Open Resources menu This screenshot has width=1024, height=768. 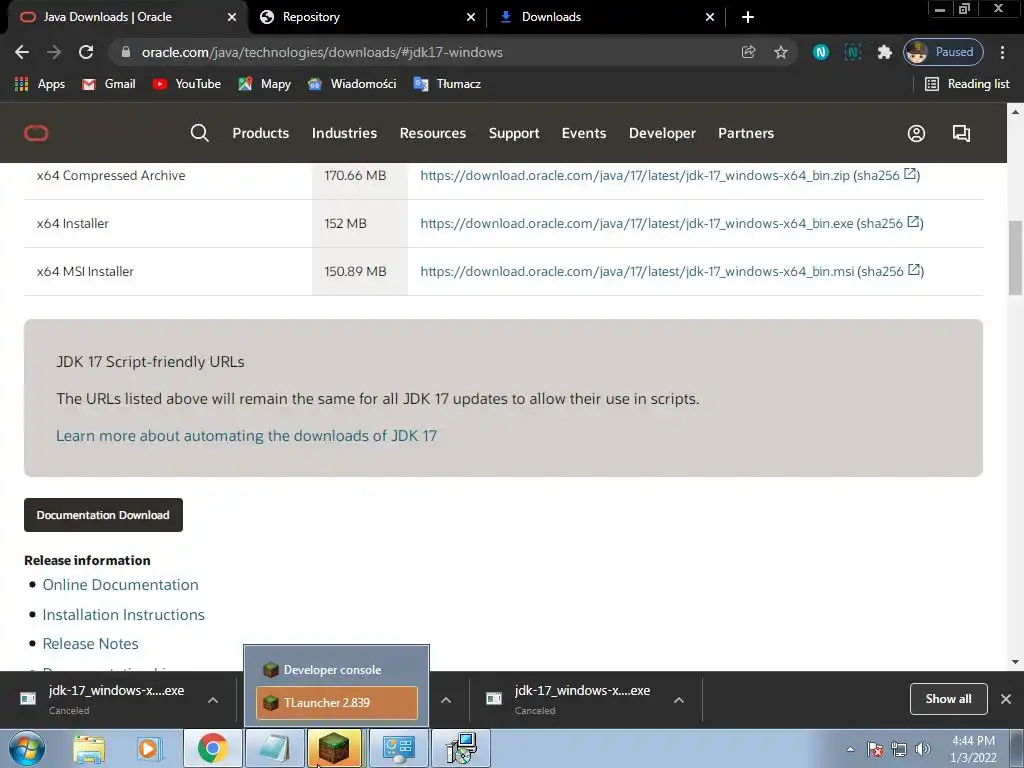click(433, 133)
